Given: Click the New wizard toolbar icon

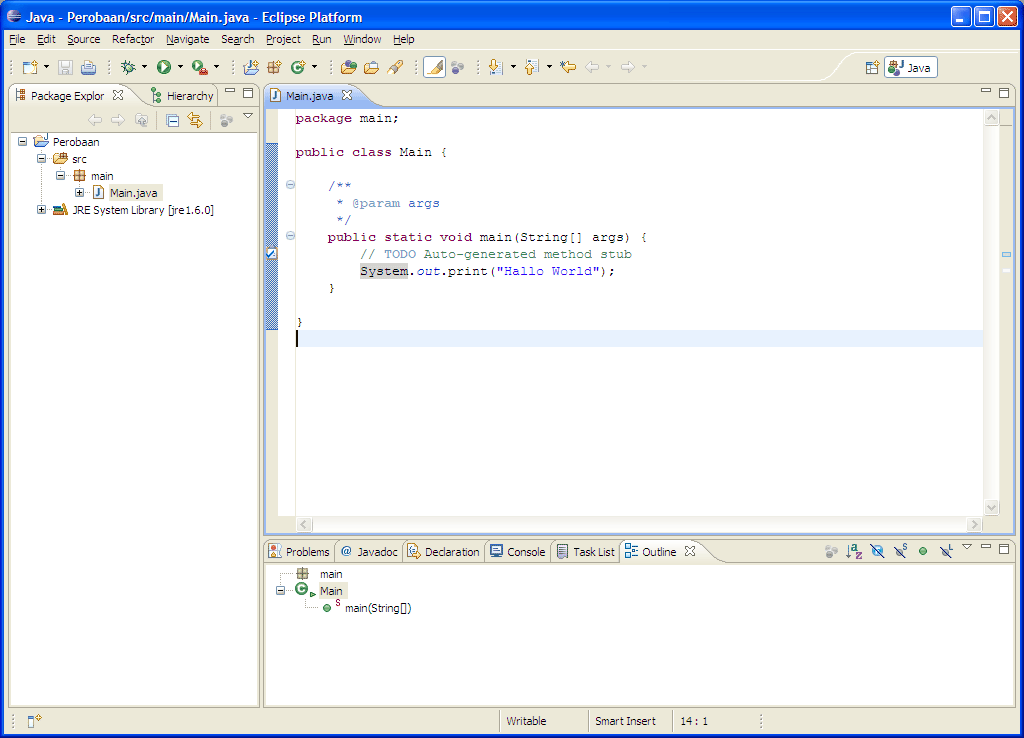Looking at the screenshot, I should click(x=30, y=67).
